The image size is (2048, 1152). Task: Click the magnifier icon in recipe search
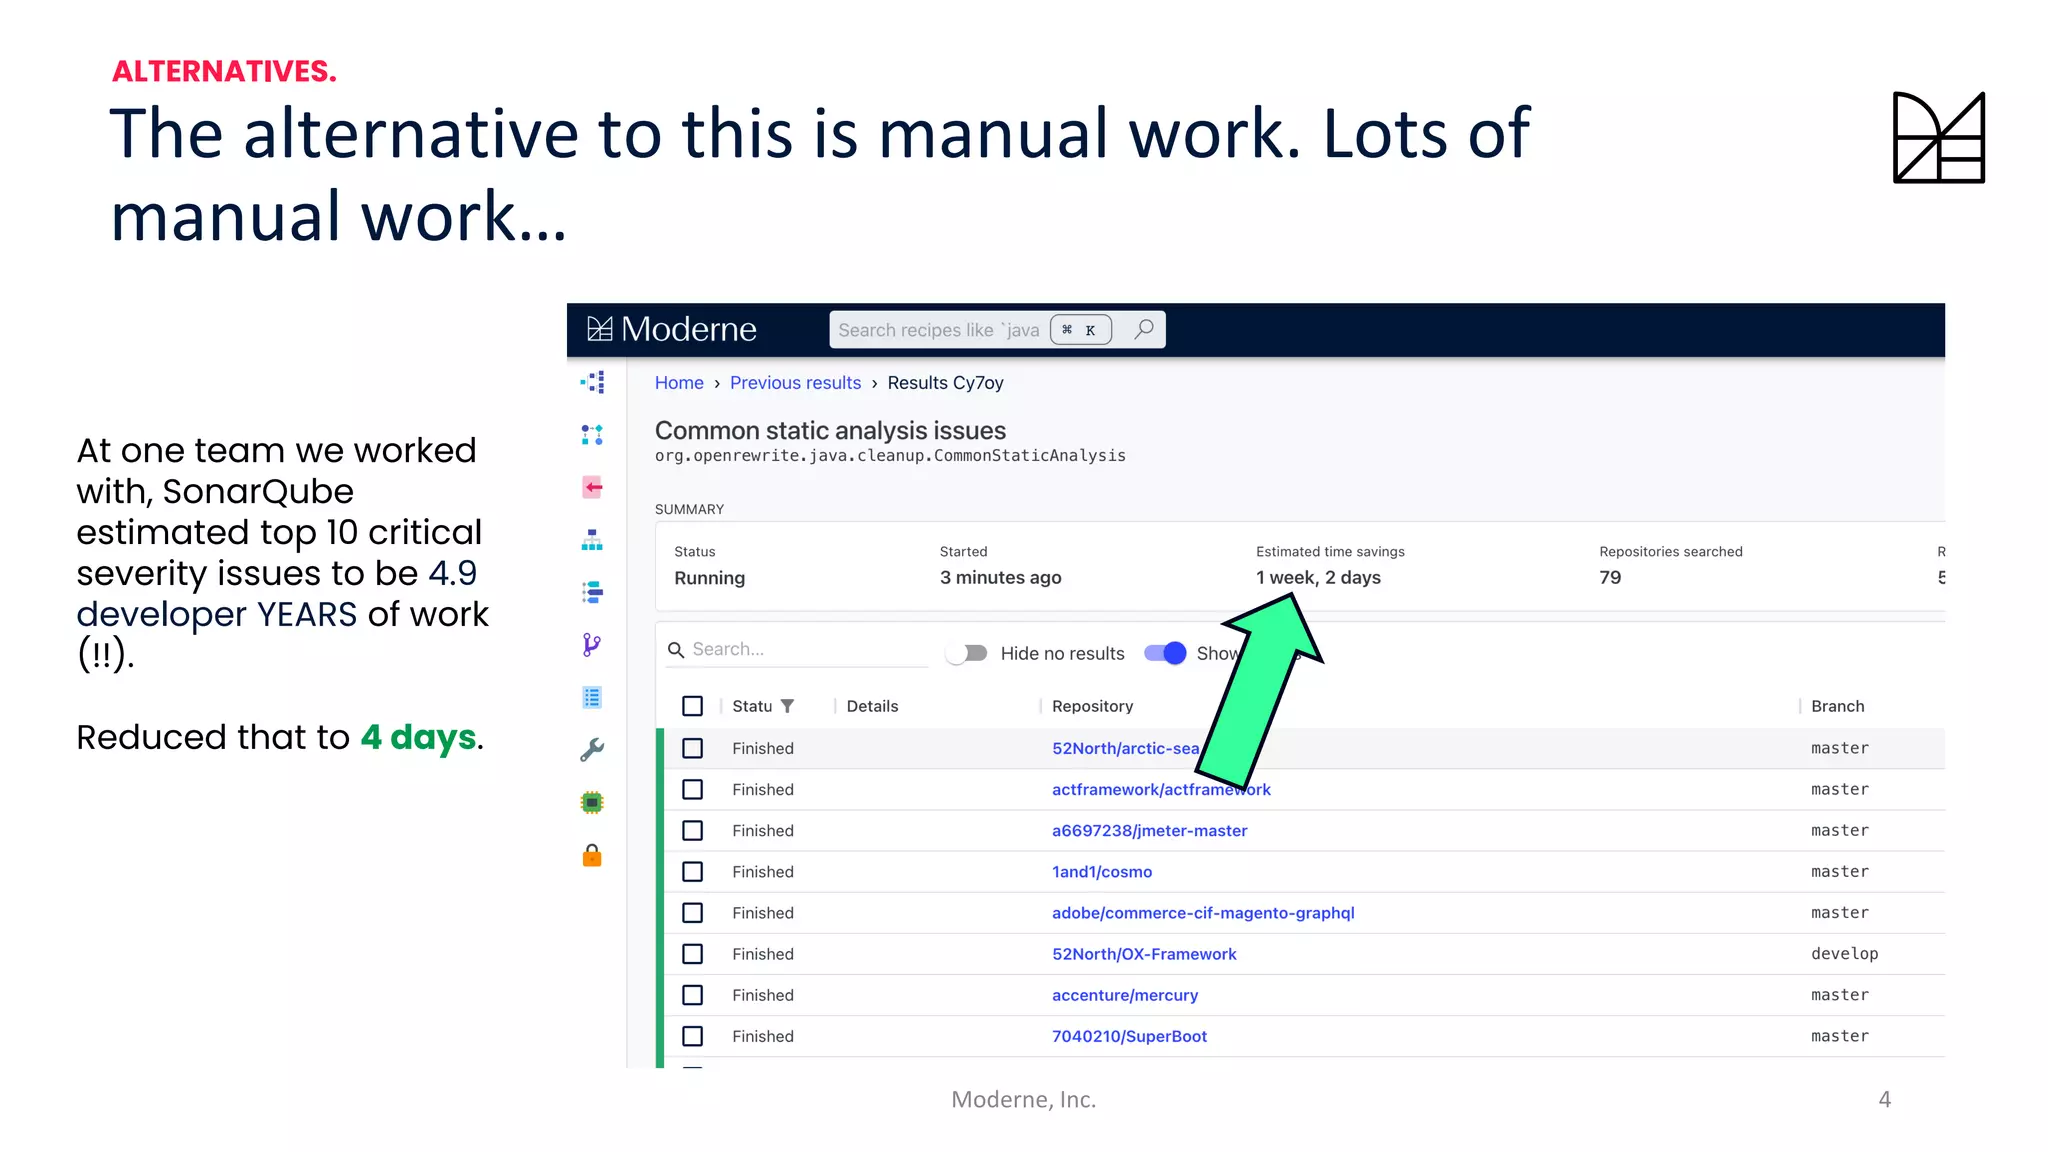[x=1144, y=329]
